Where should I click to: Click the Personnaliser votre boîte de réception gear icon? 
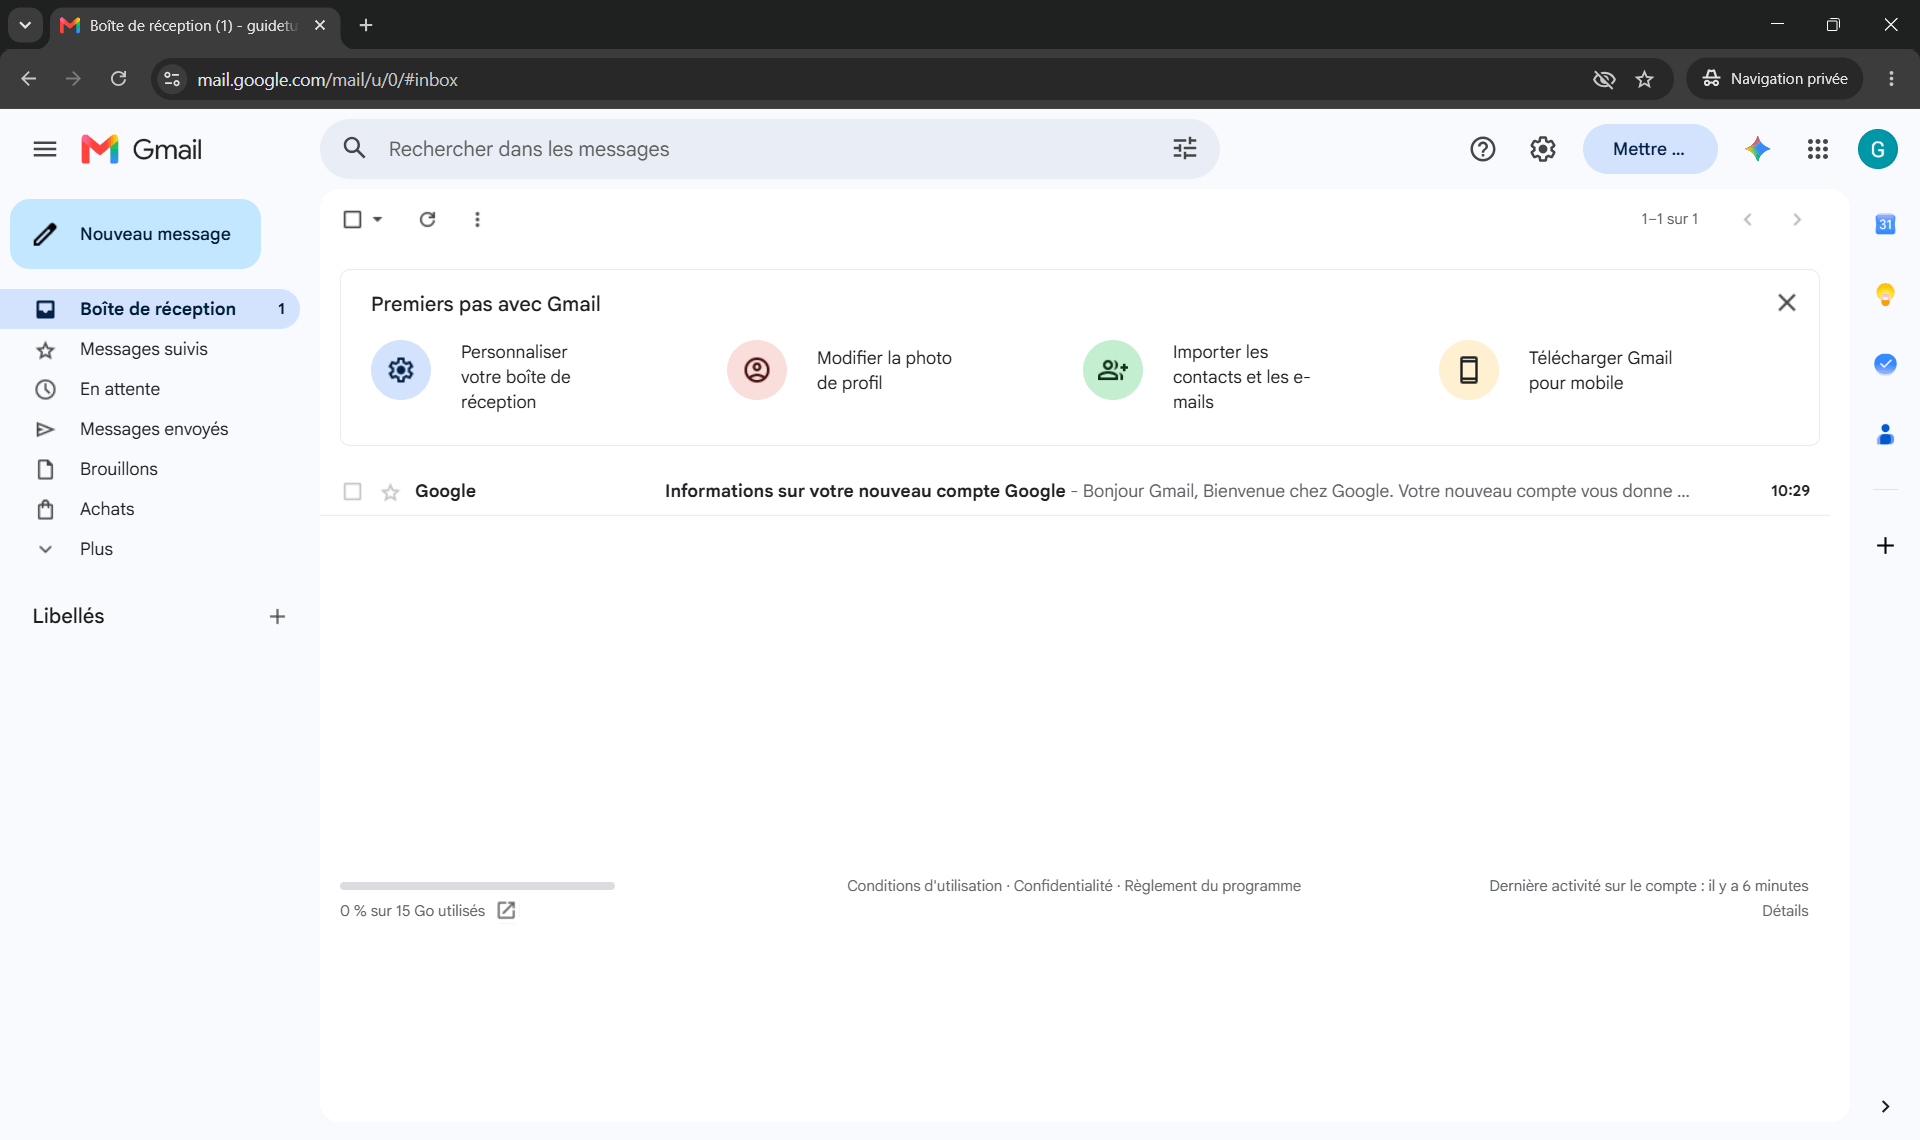tap(401, 370)
